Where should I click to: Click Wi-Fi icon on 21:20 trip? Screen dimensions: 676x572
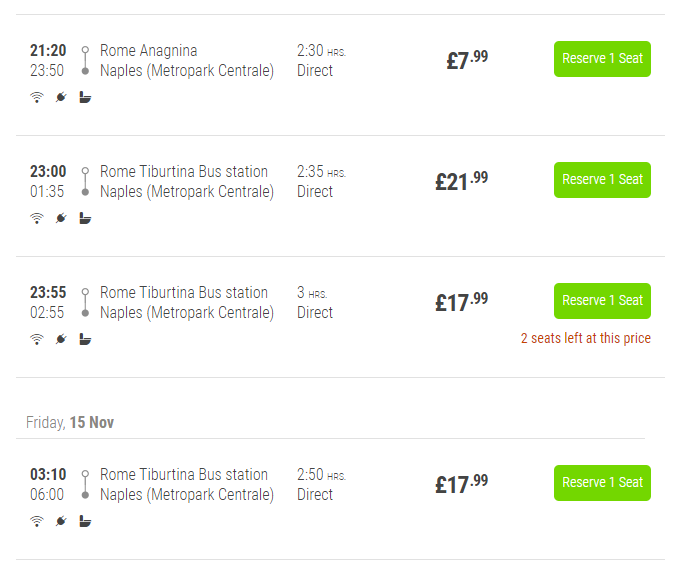point(37,97)
